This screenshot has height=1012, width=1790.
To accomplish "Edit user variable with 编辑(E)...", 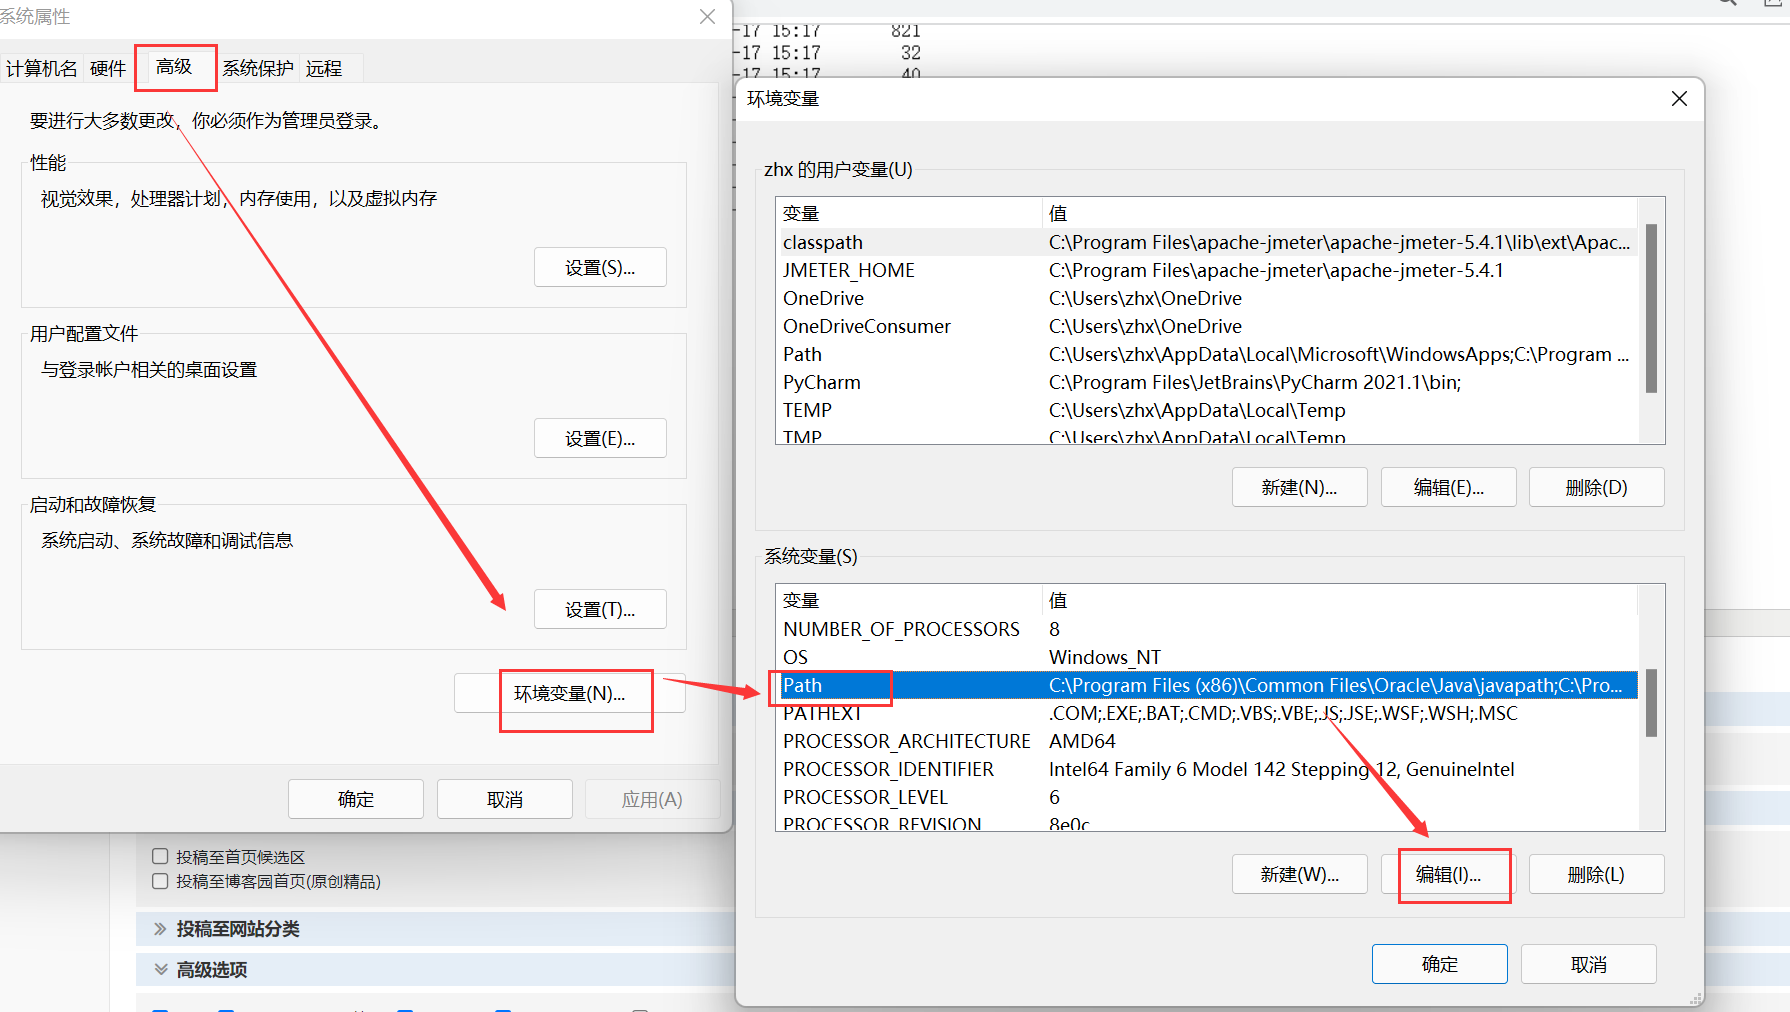I will pyautogui.click(x=1448, y=487).
